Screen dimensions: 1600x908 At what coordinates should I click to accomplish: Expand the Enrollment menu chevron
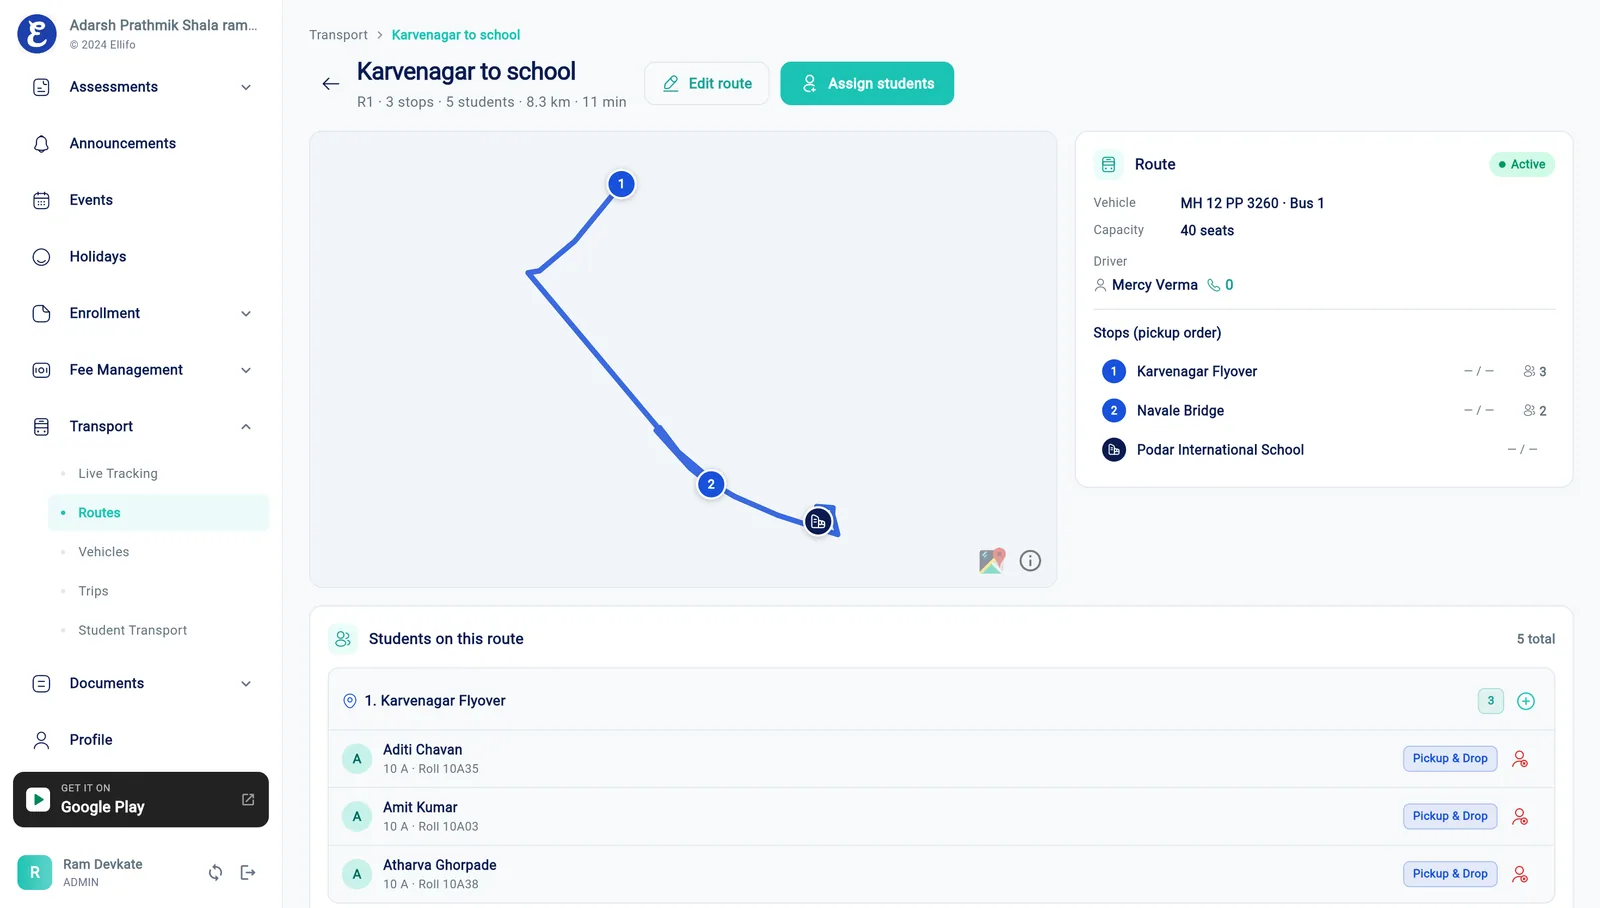point(246,313)
